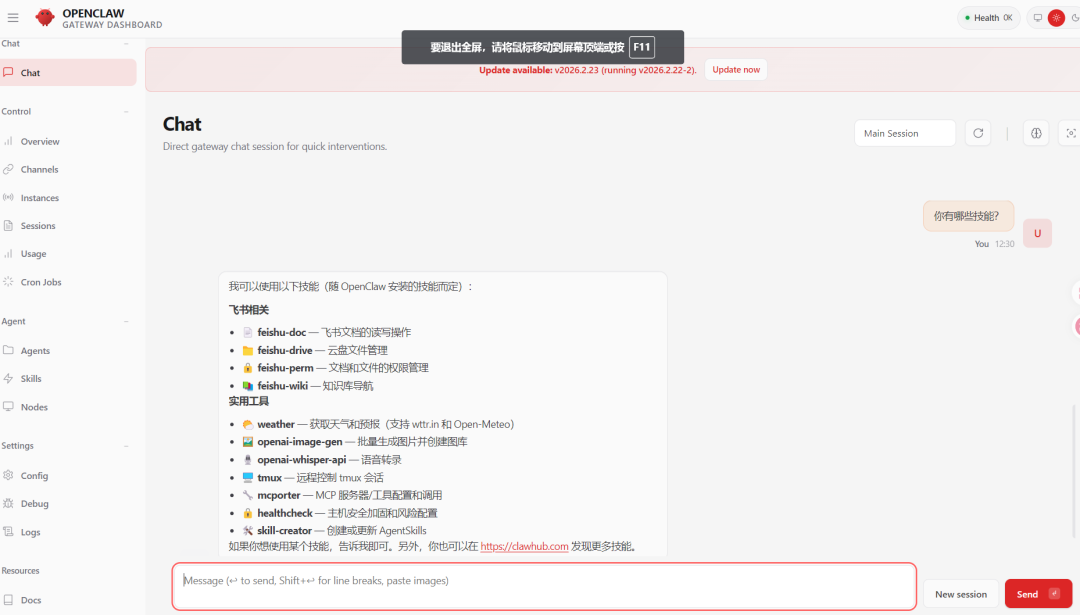
Task: Open Agents via its folder icon
Action: pyautogui.click(x=8, y=350)
